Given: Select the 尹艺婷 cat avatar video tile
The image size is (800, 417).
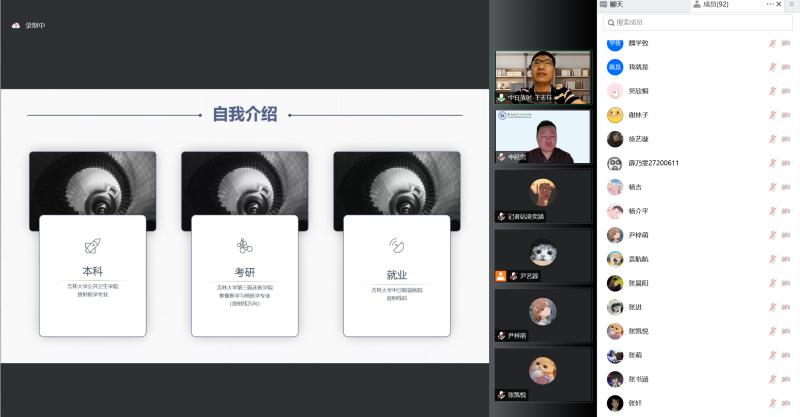Looking at the screenshot, I should pyautogui.click(x=543, y=254).
